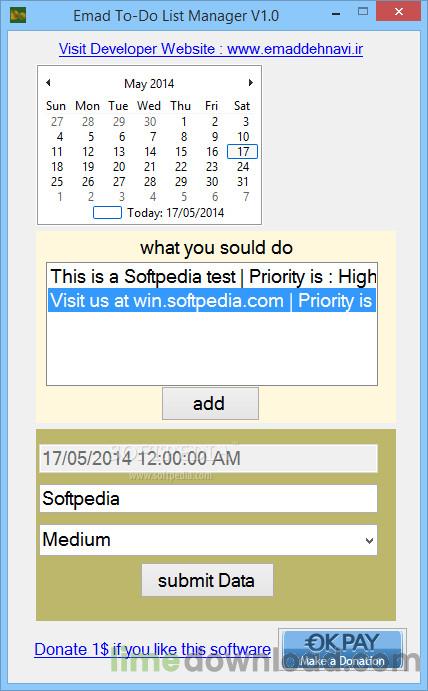The height and width of the screenshot is (691, 428).
Task: Click the Today marker box in calendar
Action: [x=107, y=212]
